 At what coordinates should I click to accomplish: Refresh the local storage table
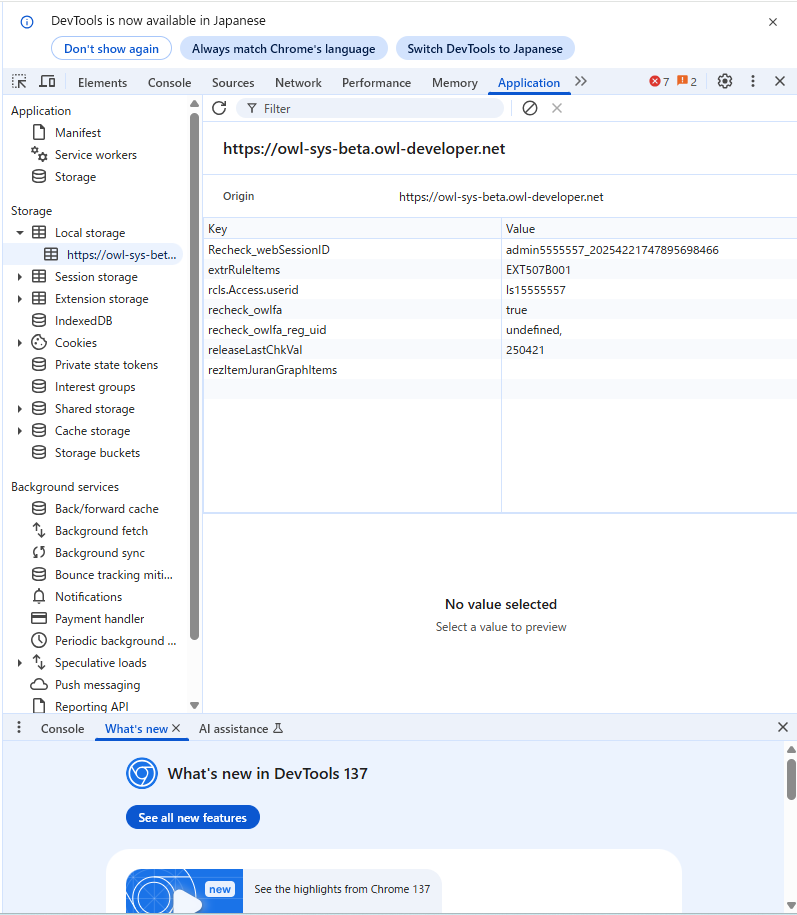pyautogui.click(x=219, y=109)
